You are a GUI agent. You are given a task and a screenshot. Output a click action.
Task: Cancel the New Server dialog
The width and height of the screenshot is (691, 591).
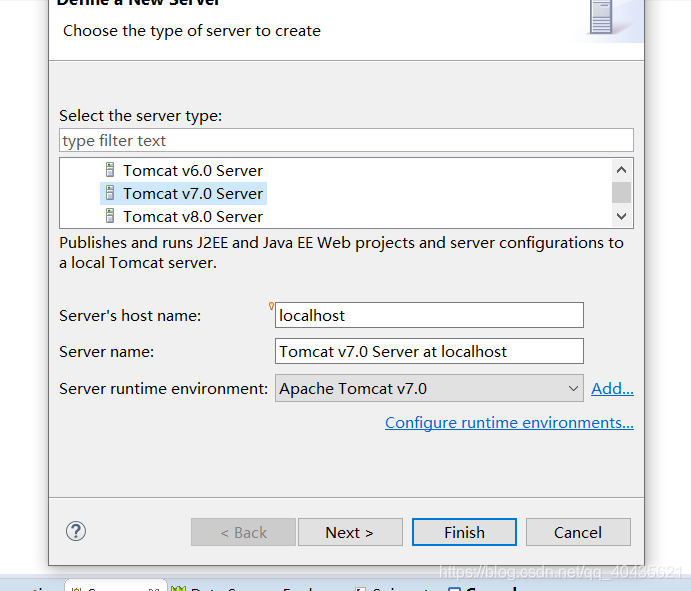pyautogui.click(x=578, y=532)
